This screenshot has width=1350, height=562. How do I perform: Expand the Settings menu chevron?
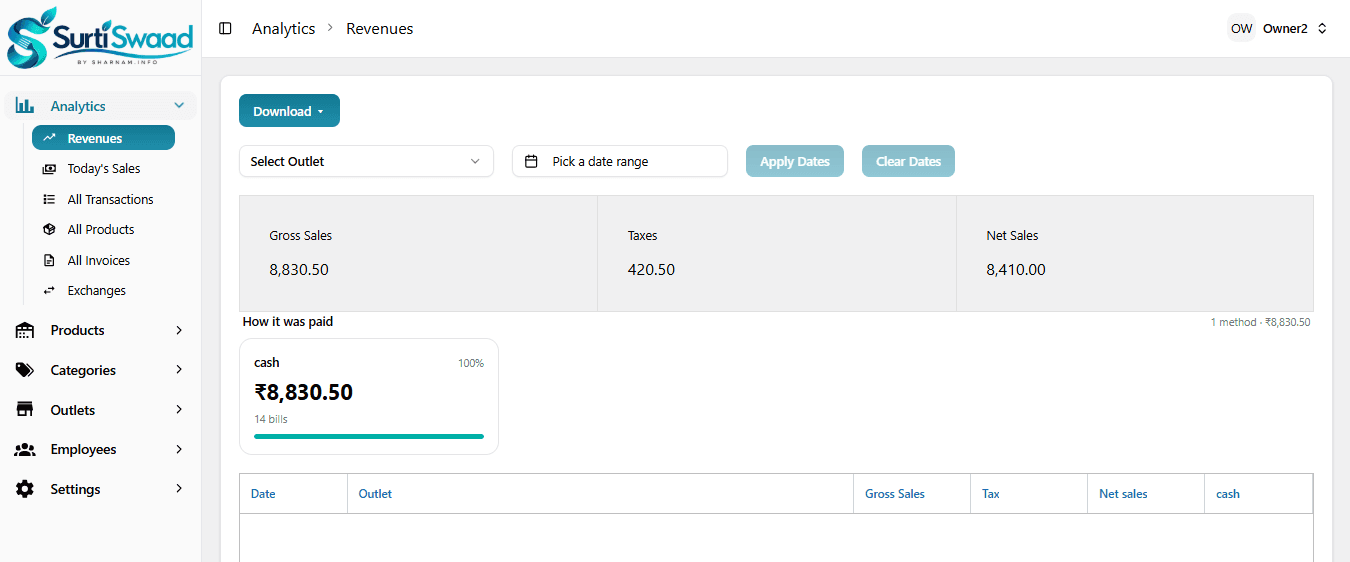tap(179, 489)
